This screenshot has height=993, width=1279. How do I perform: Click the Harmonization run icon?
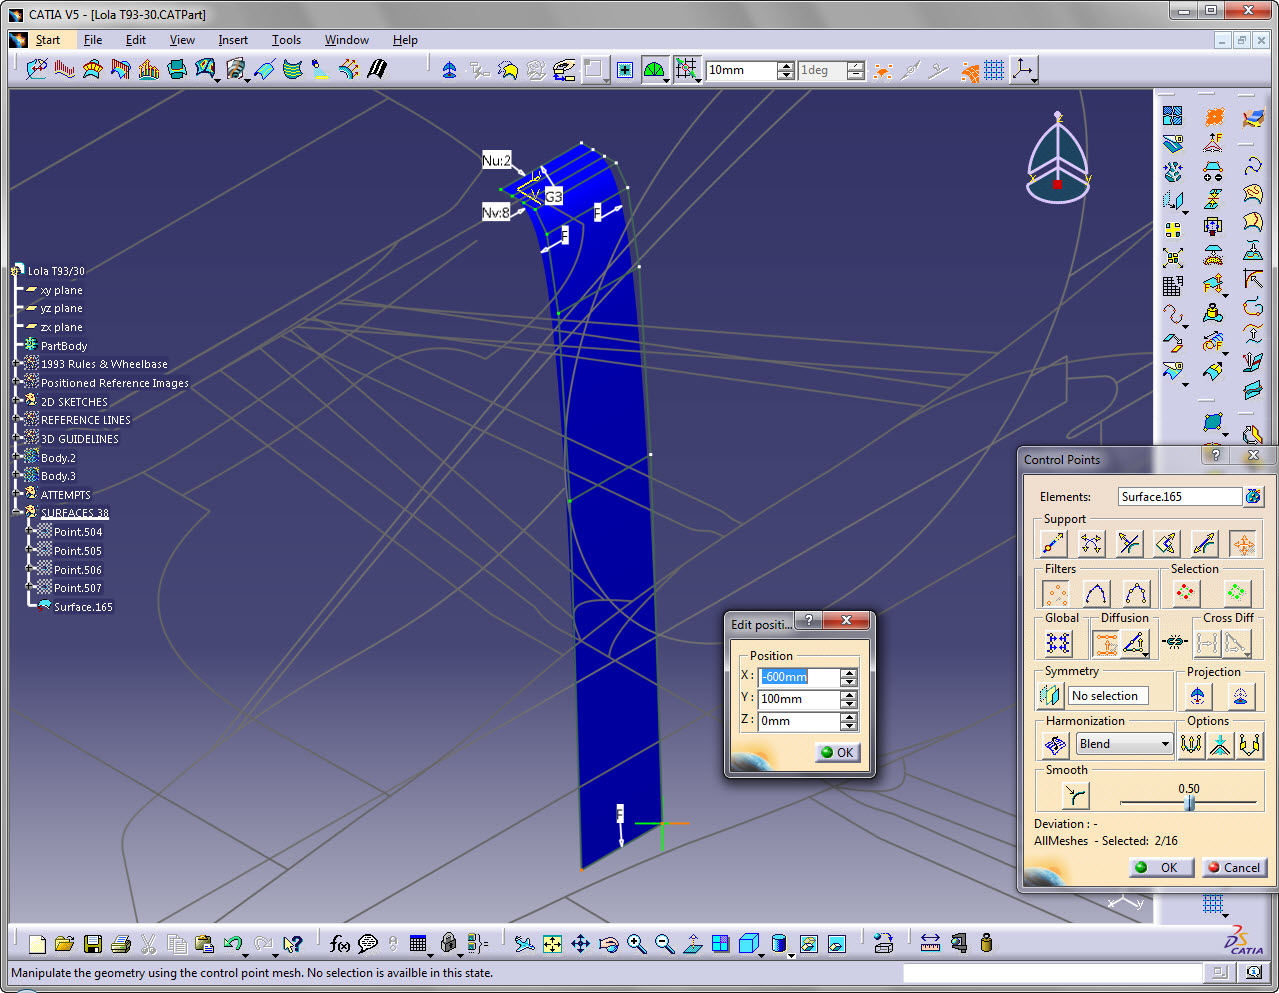click(1055, 744)
